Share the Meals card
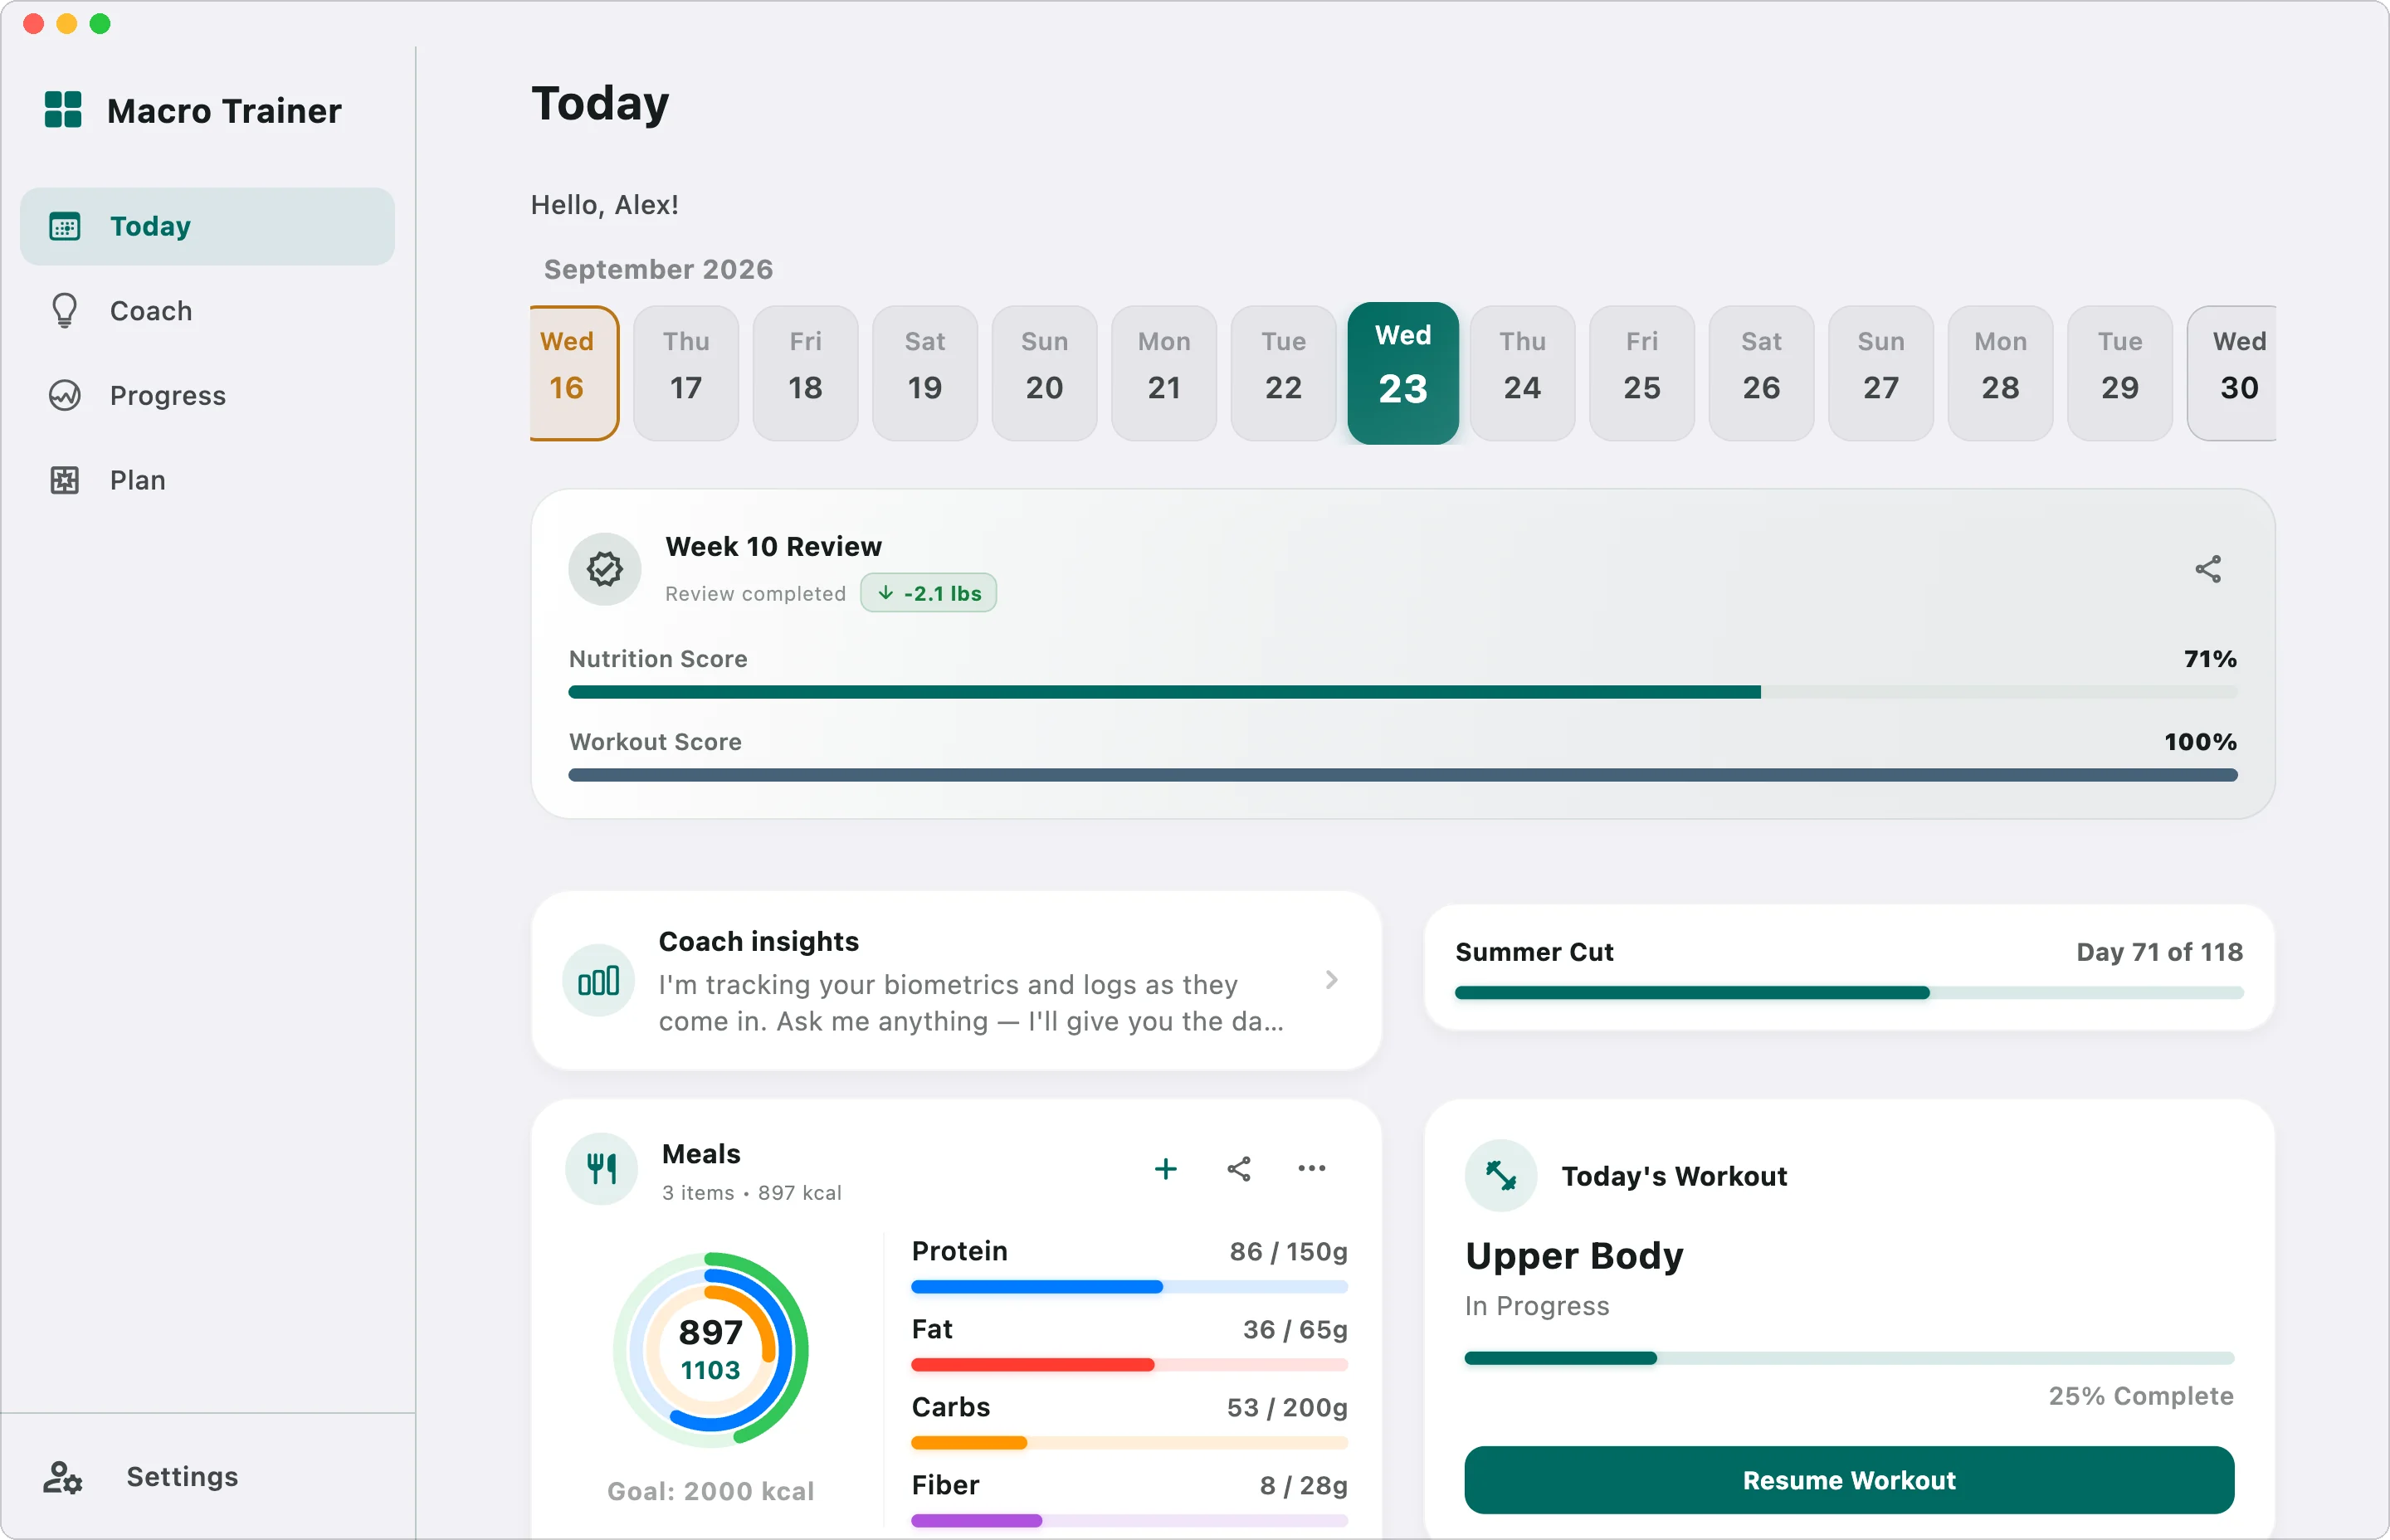The image size is (2390, 1540). click(1239, 1169)
